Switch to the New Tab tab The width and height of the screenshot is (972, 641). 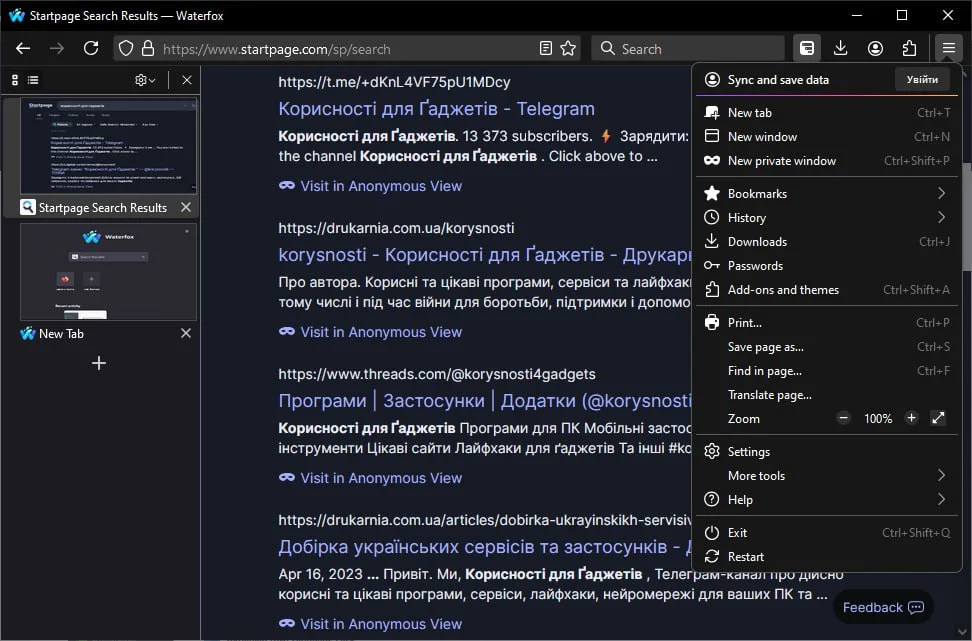click(x=61, y=334)
